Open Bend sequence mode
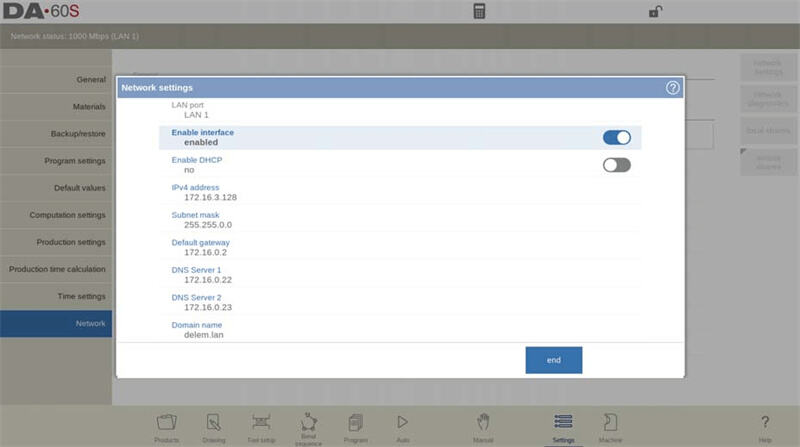 [308, 427]
